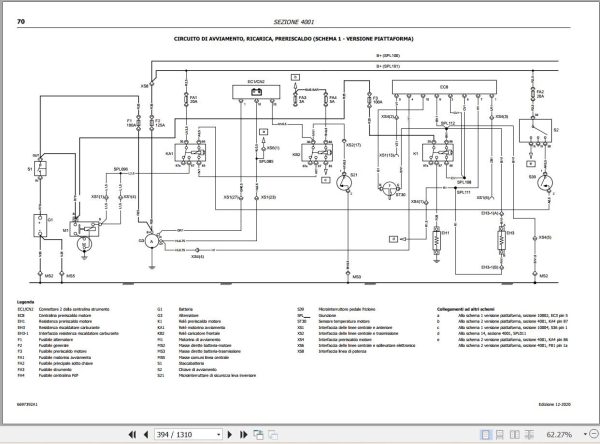
Task: Click the B+ (SPL101) line label
Action: [x=388, y=66]
